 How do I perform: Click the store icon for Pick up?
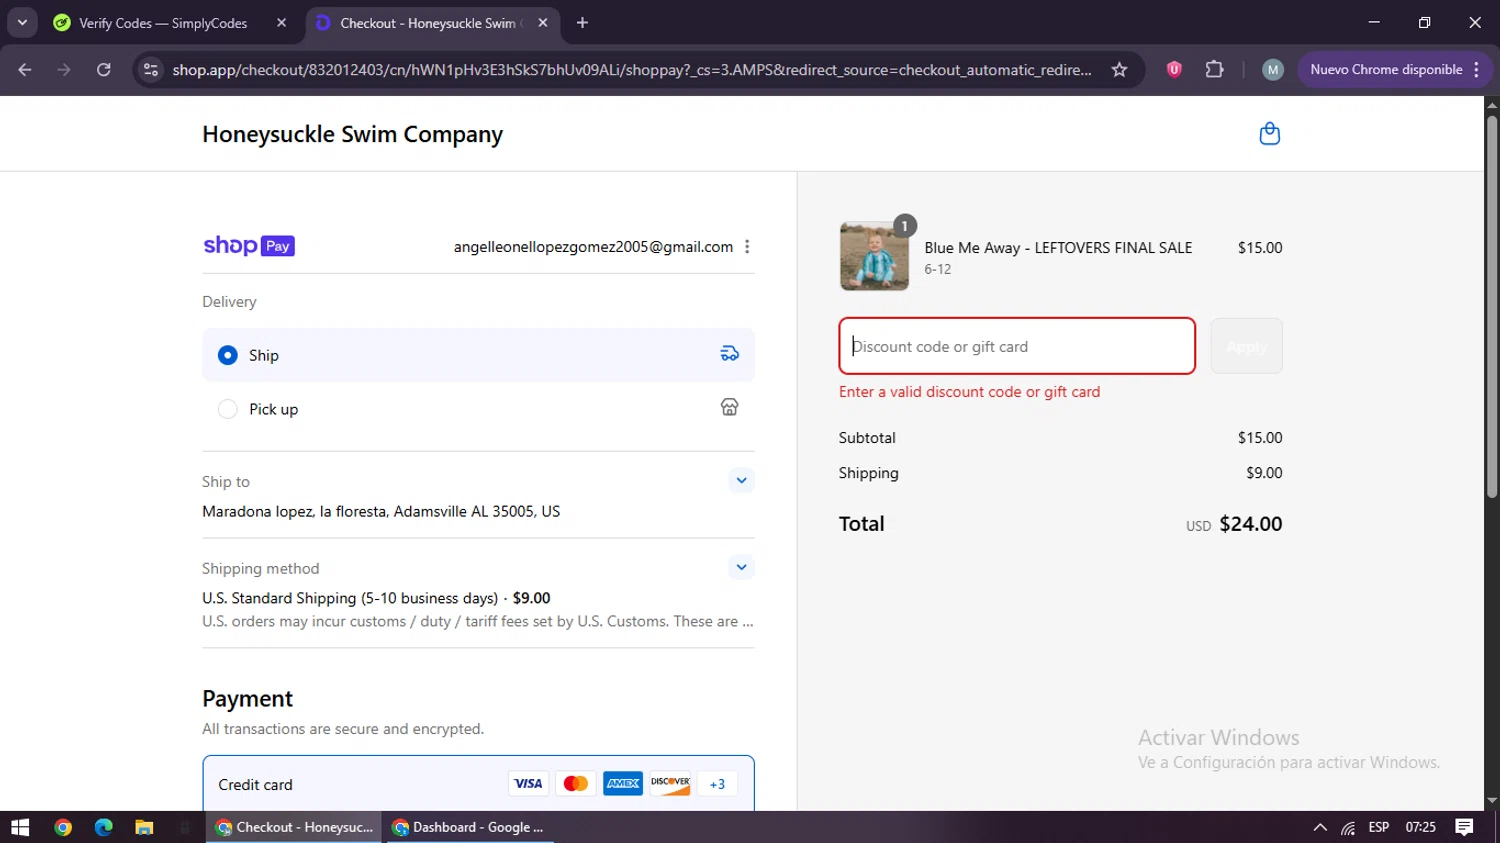click(730, 407)
